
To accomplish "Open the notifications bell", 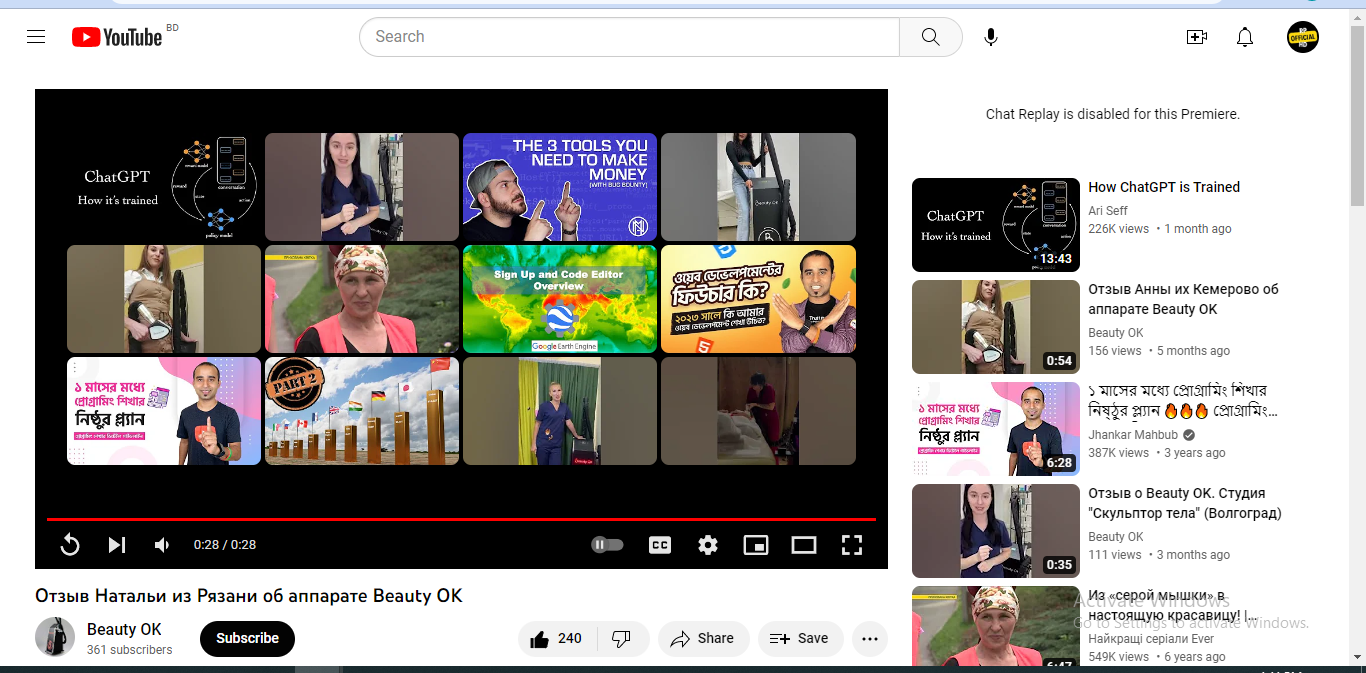I will click(x=1245, y=37).
